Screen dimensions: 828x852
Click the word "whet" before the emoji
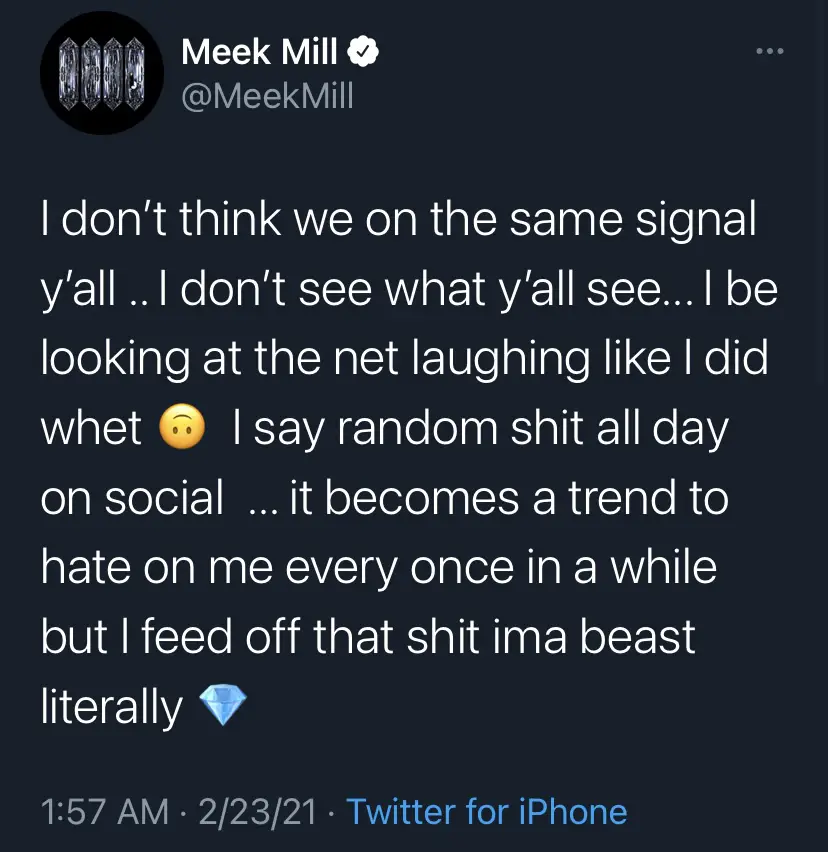pyautogui.click(x=91, y=429)
